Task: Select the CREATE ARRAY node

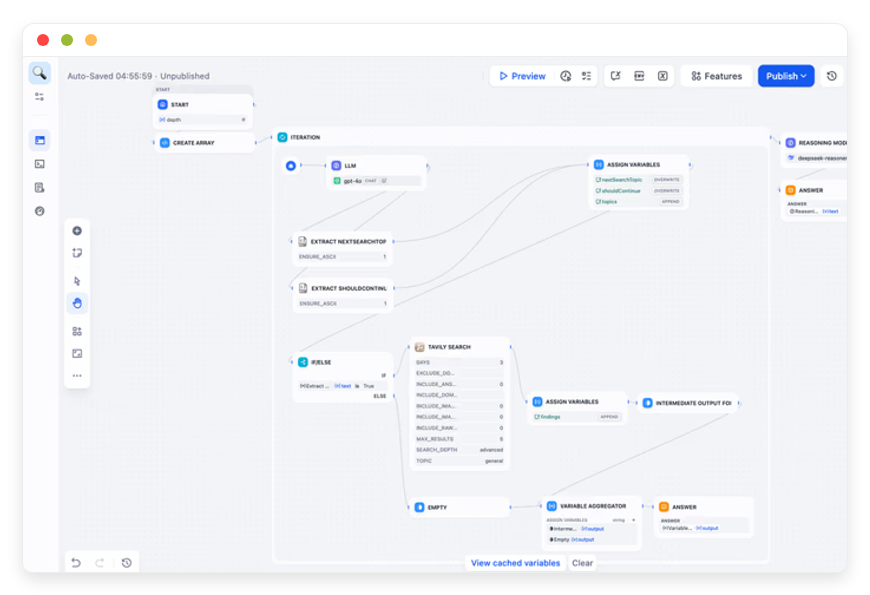Action: [x=204, y=143]
